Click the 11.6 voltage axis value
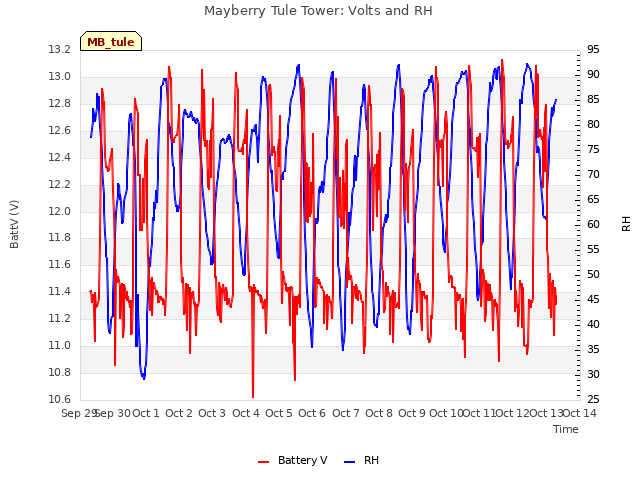Viewport: 640px width, 480px height. pyautogui.click(x=60, y=264)
